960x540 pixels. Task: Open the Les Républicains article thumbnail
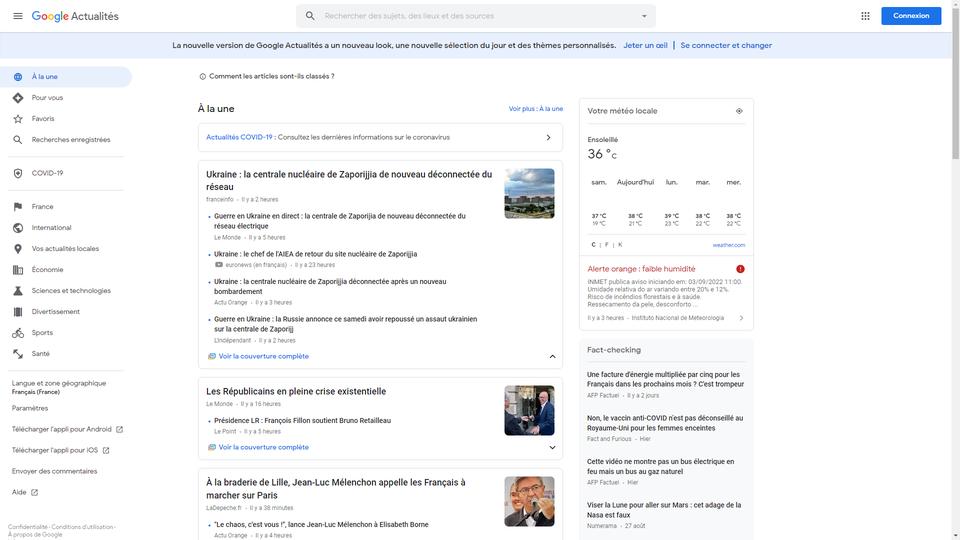pos(530,410)
